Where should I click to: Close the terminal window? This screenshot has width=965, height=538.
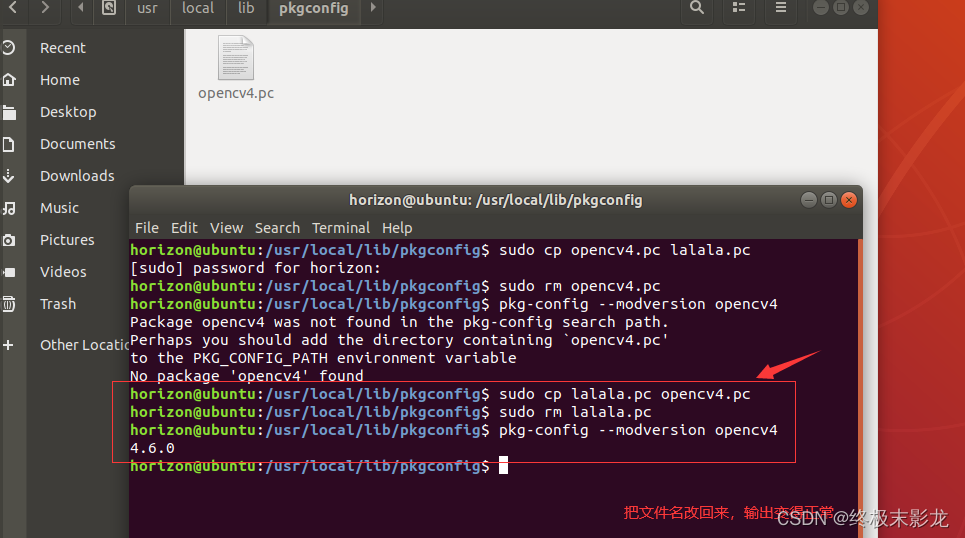click(849, 199)
